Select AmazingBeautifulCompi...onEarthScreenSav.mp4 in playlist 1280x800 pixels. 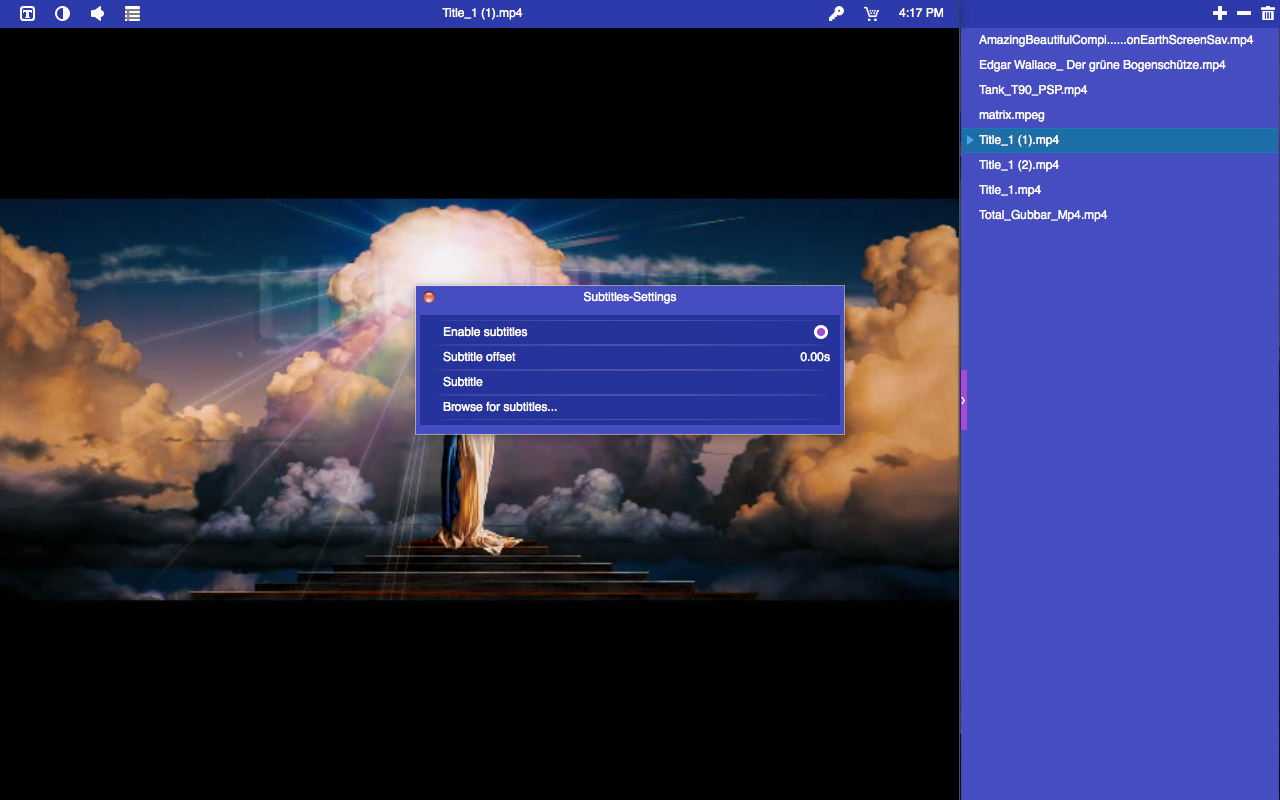[x=1120, y=40]
